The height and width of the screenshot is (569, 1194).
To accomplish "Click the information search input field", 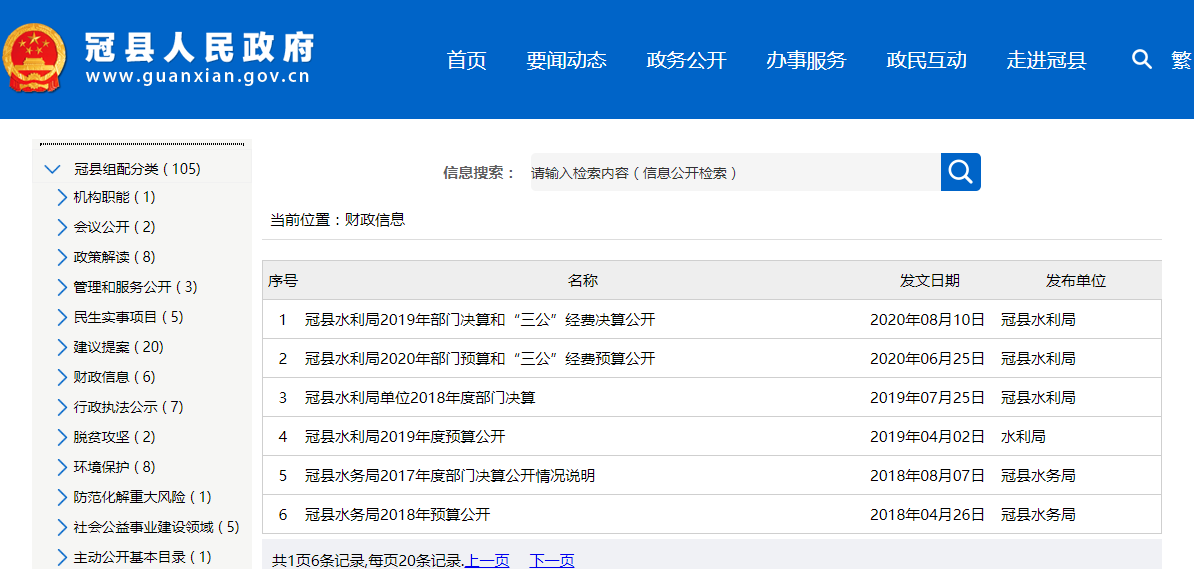I will (x=734, y=172).
